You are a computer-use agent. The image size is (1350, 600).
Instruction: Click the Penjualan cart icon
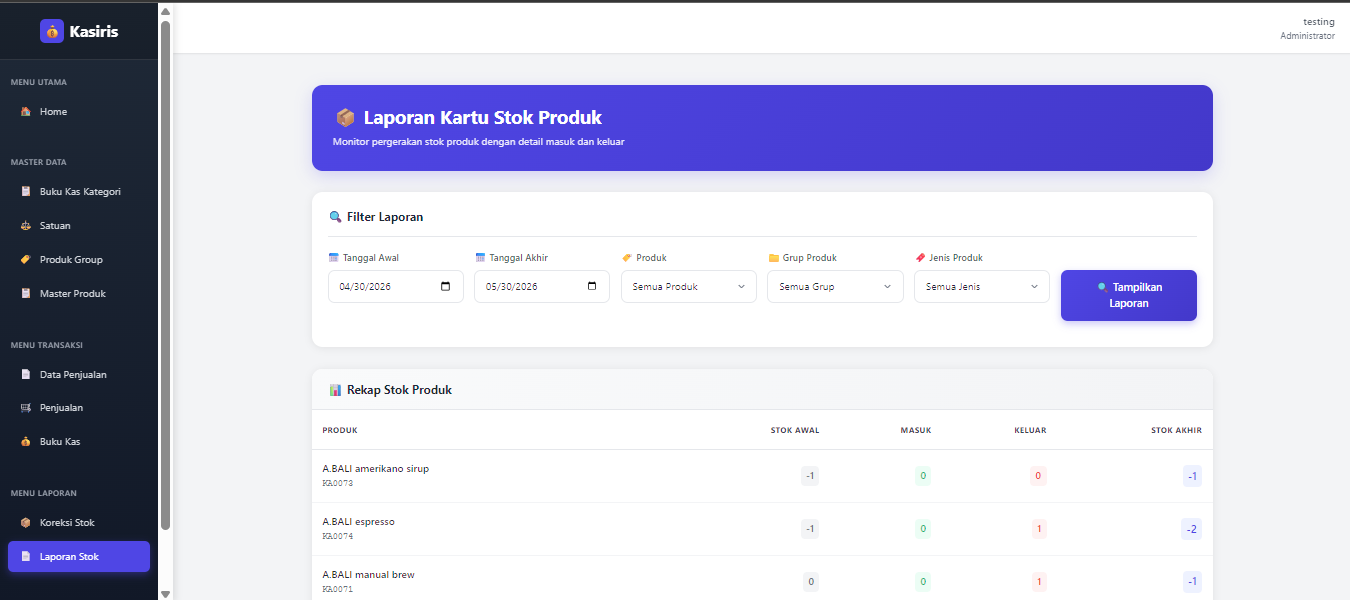click(x=26, y=408)
